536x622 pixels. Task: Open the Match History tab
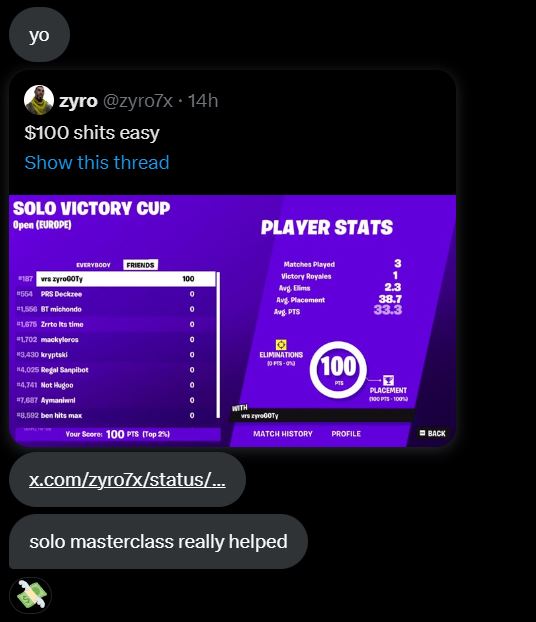tap(283, 434)
